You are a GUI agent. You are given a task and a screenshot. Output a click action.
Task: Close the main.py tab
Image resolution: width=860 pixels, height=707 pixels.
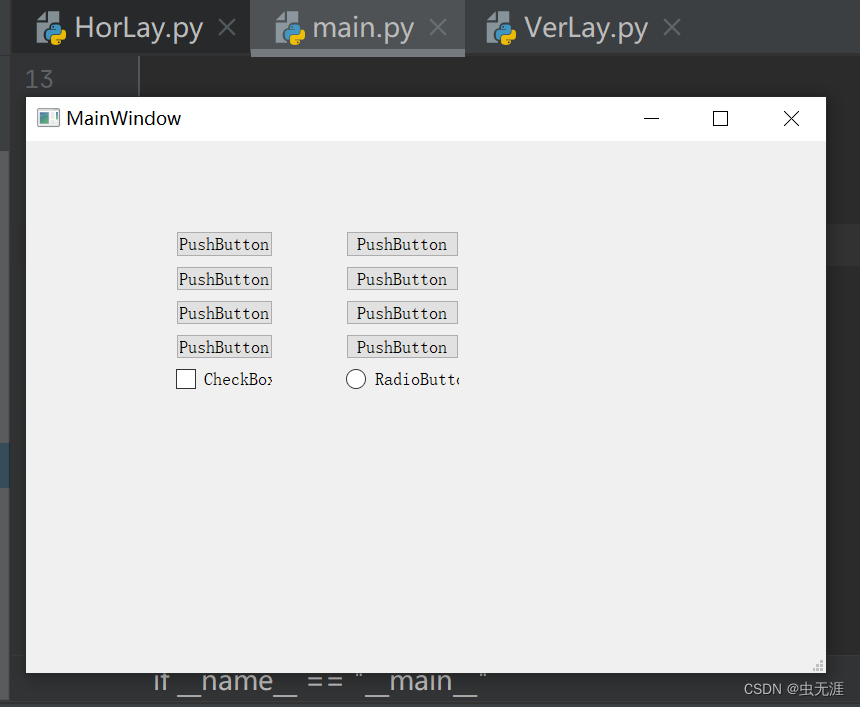pos(438,27)
